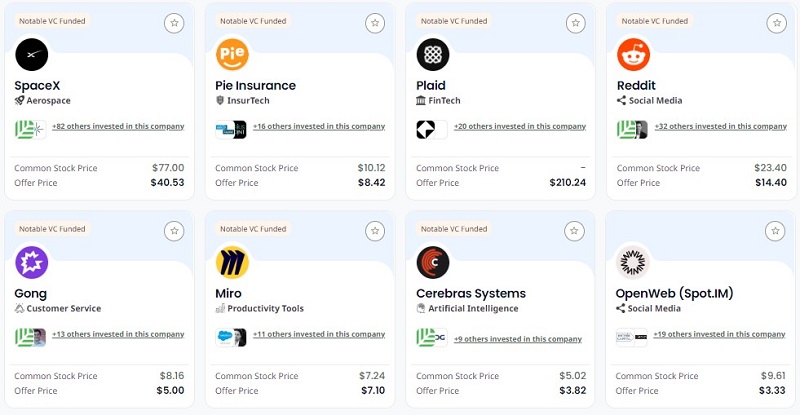View Plaid's "+20 others invested" link
The width and height of the screenshot is (800, 415).
pyautogui.click(x=520, y=127)
